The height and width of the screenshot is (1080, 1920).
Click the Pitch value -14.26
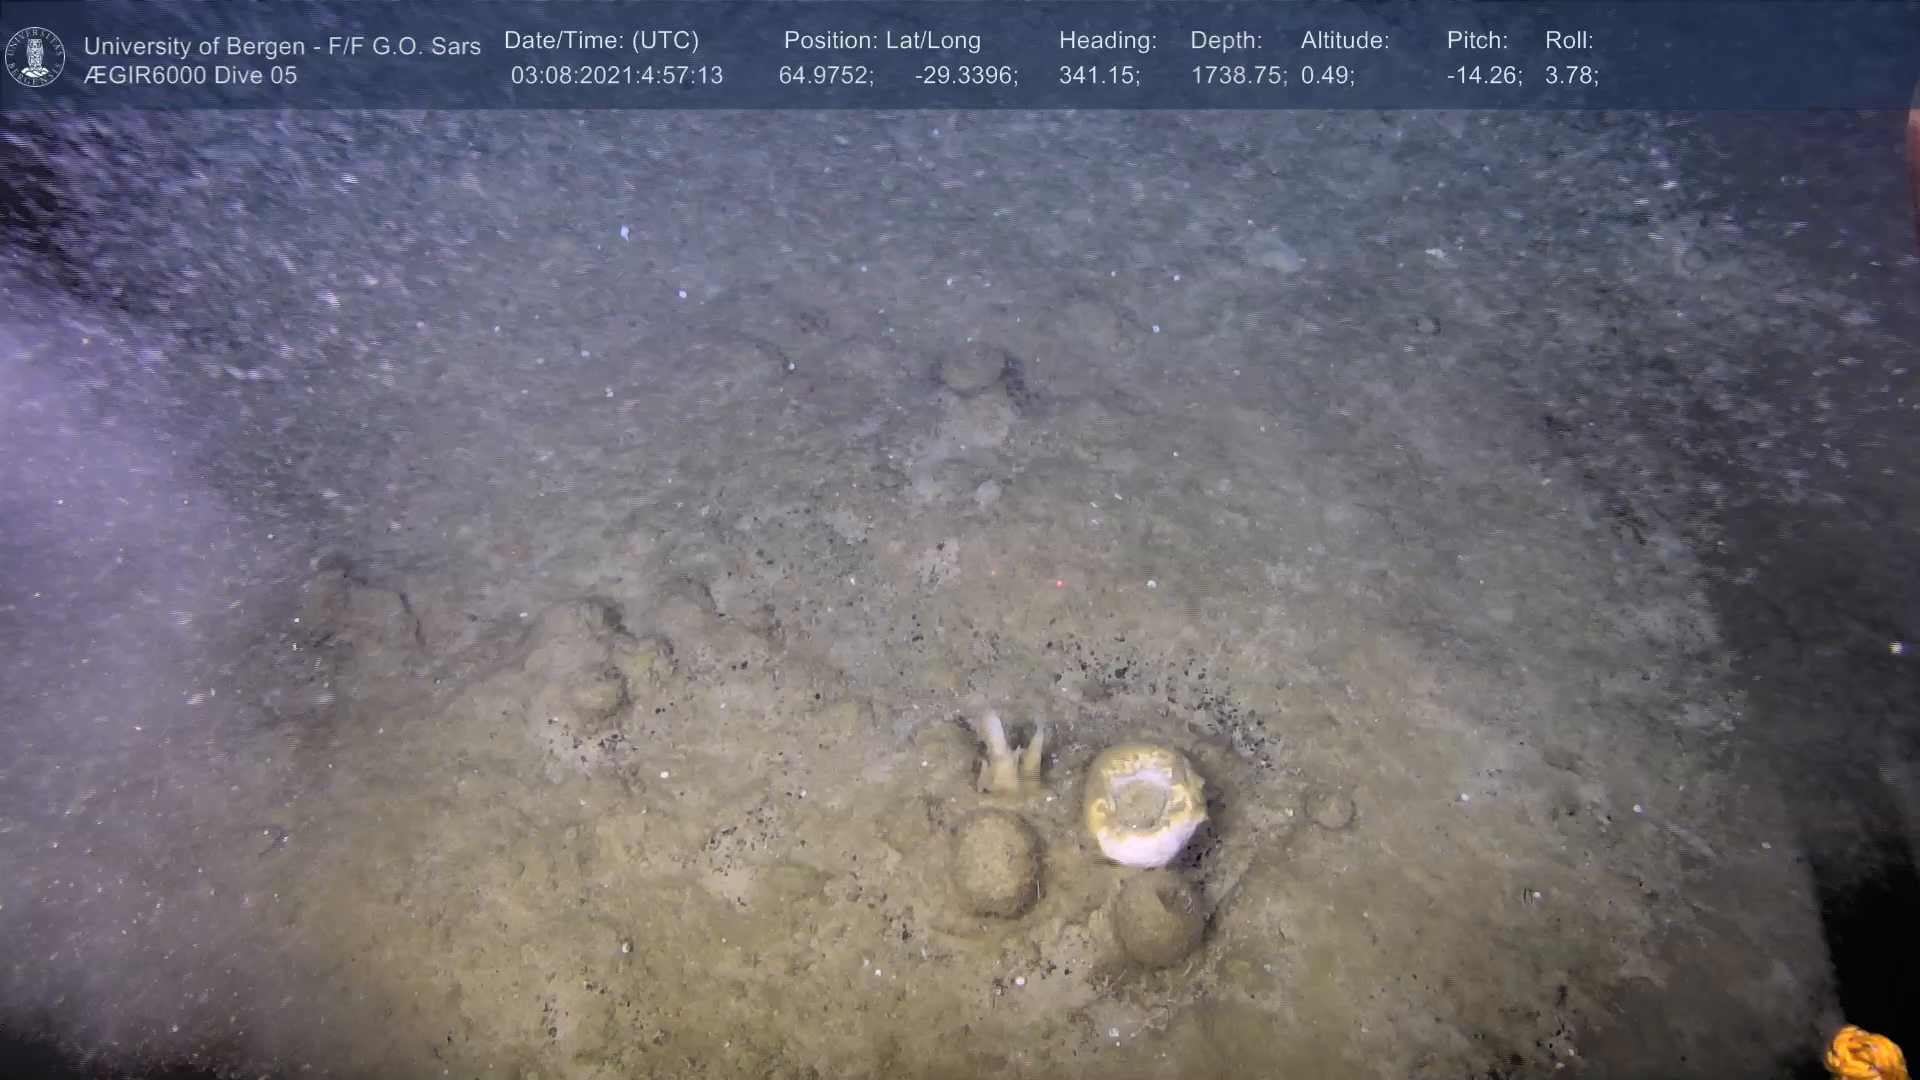point(1483,76)
